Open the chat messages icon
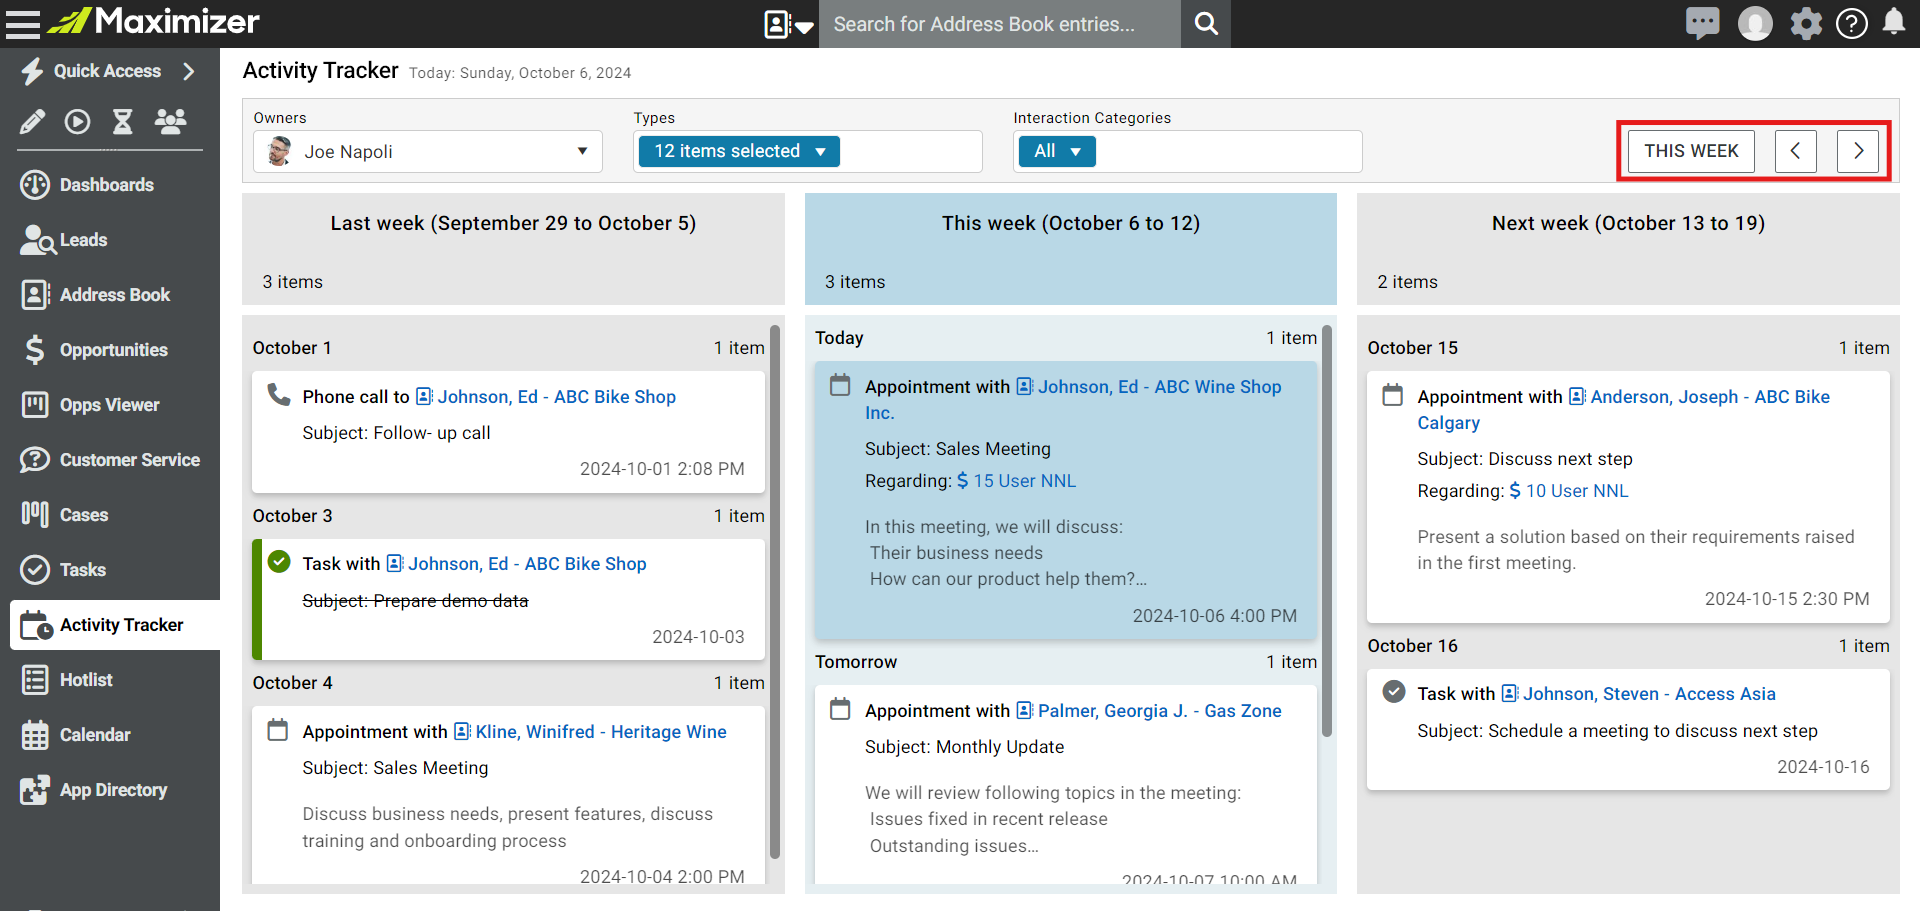The image size is (1920, 911). click(1702, 23)
